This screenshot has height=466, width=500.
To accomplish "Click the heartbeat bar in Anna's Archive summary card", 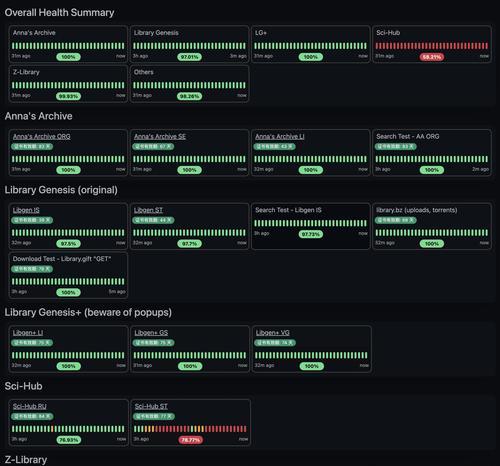I will 68,46.
